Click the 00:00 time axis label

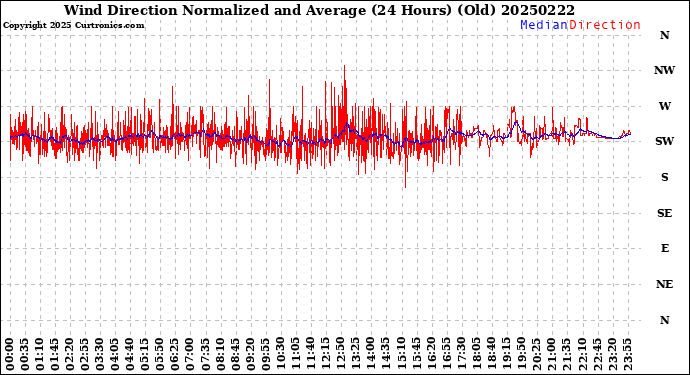click(x=10, y=354)
